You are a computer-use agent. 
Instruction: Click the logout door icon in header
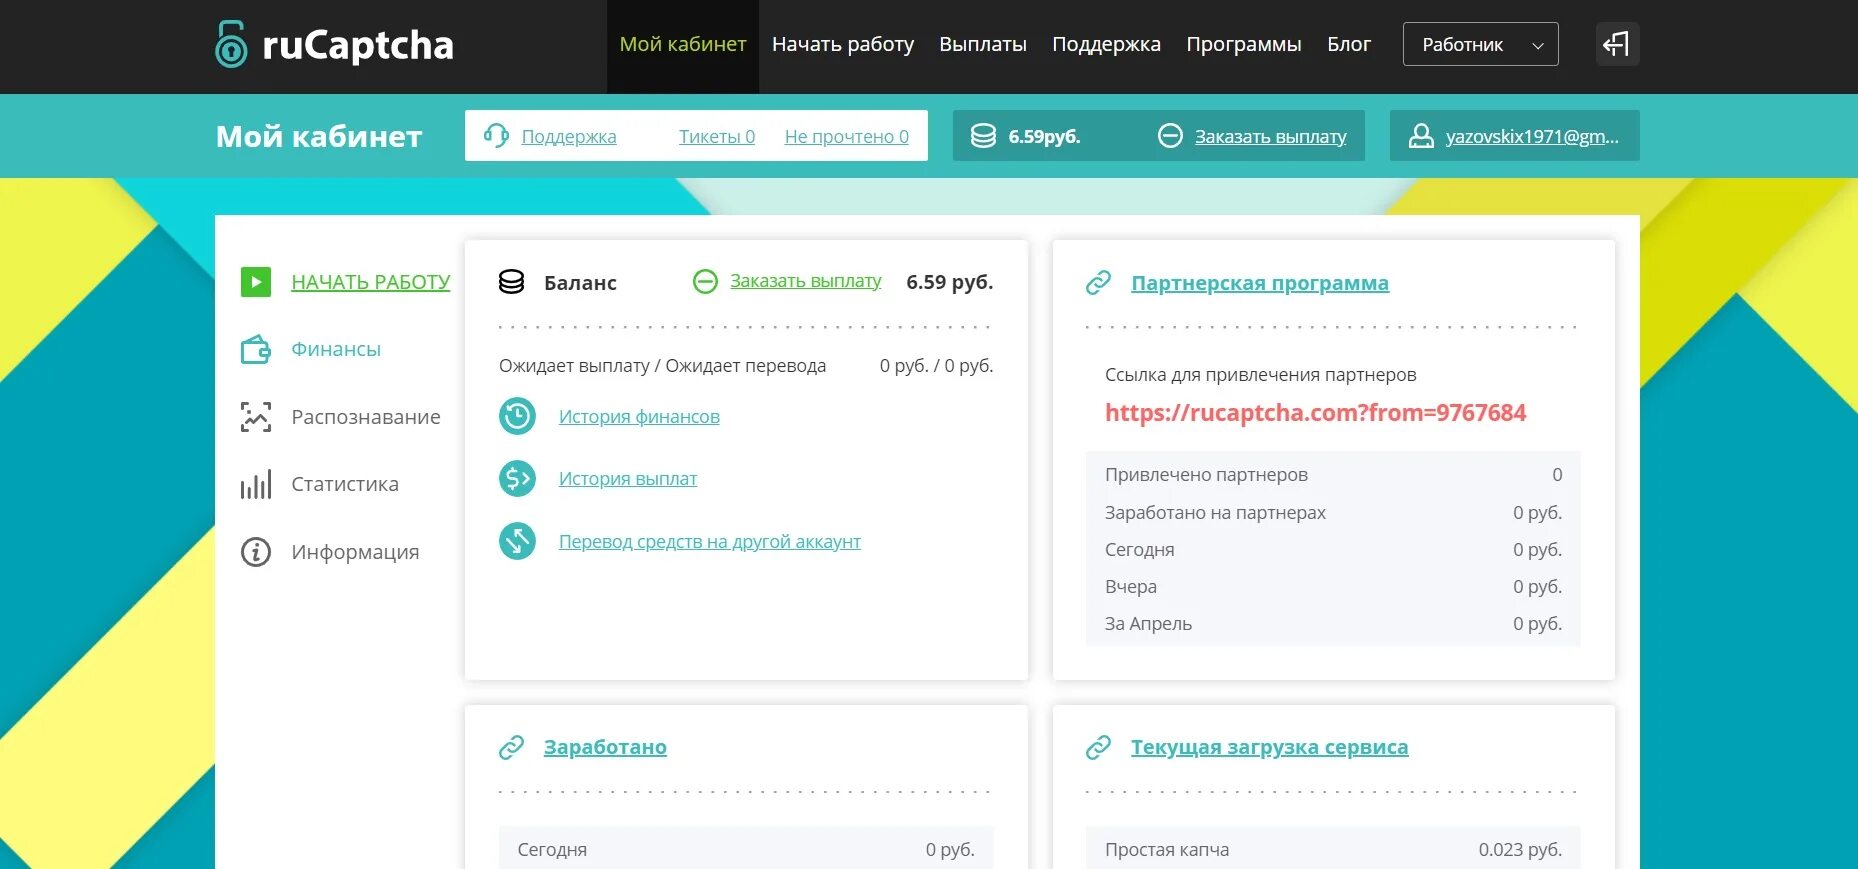tap(1617, 44)
